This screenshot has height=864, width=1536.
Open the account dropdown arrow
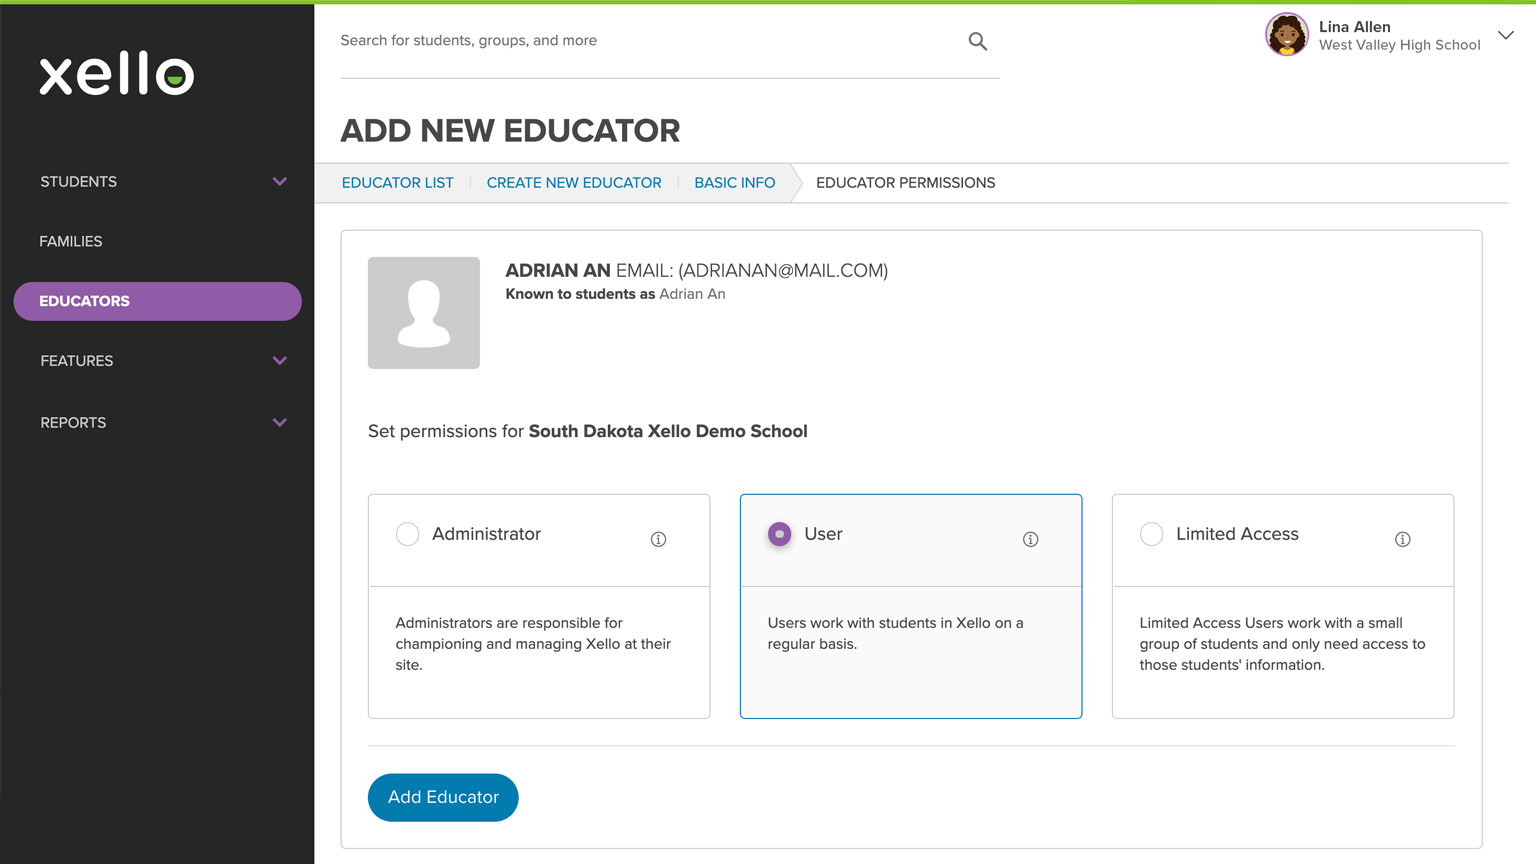(1505, 35)
